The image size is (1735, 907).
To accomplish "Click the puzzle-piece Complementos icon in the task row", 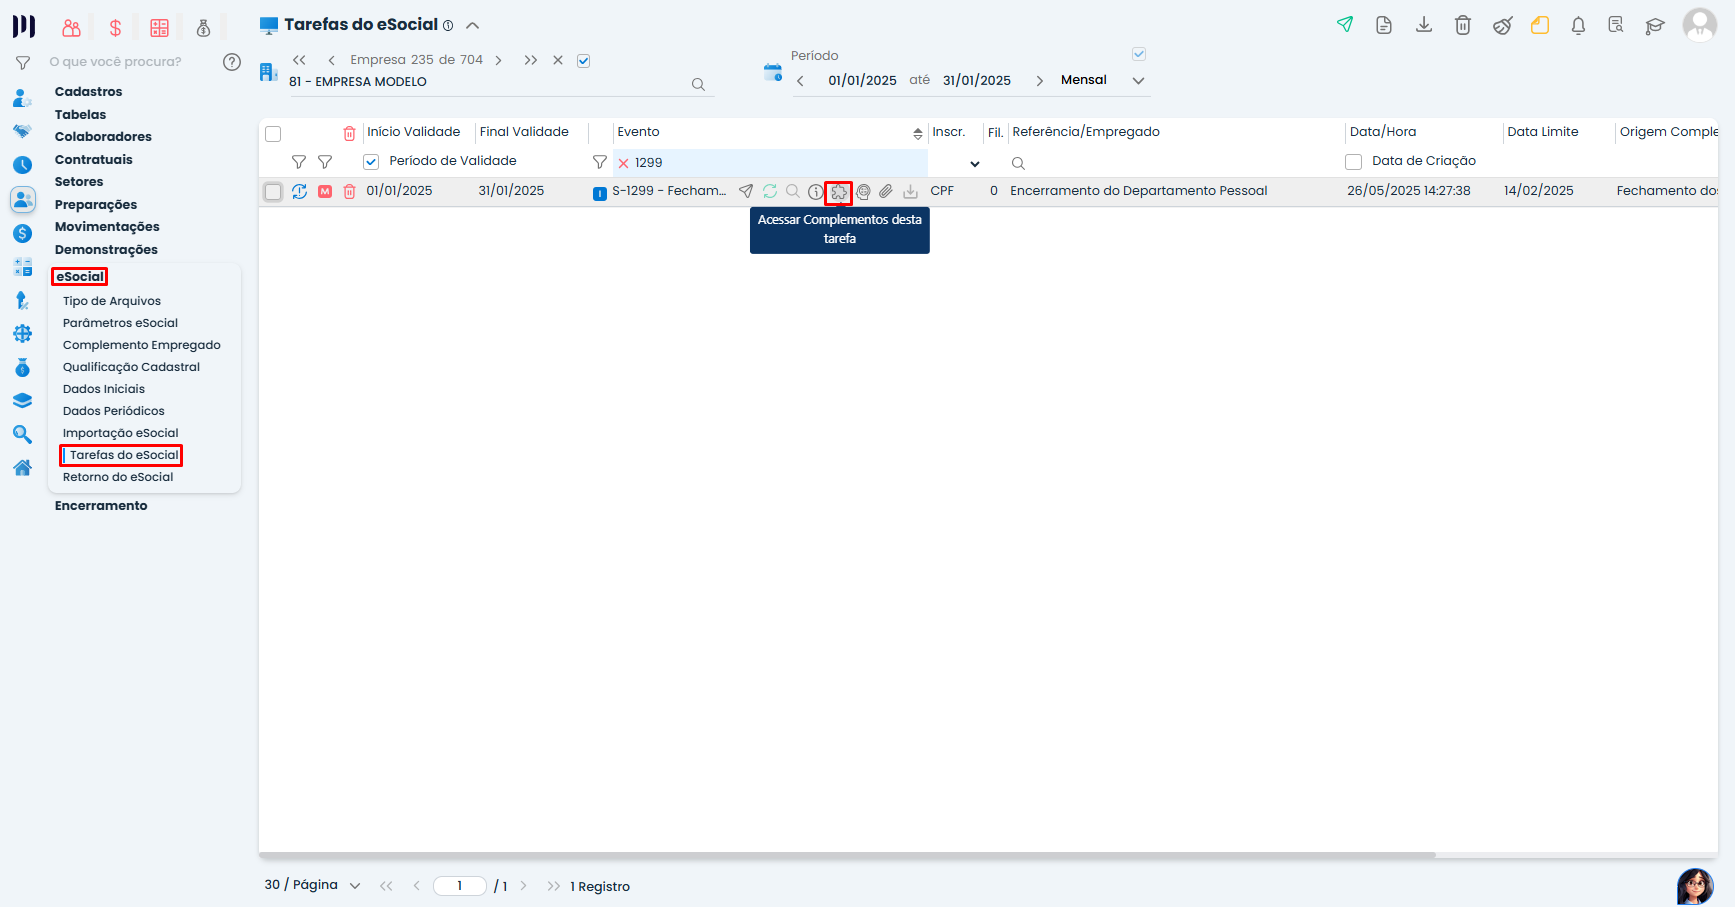I will [x=838, y=192].
